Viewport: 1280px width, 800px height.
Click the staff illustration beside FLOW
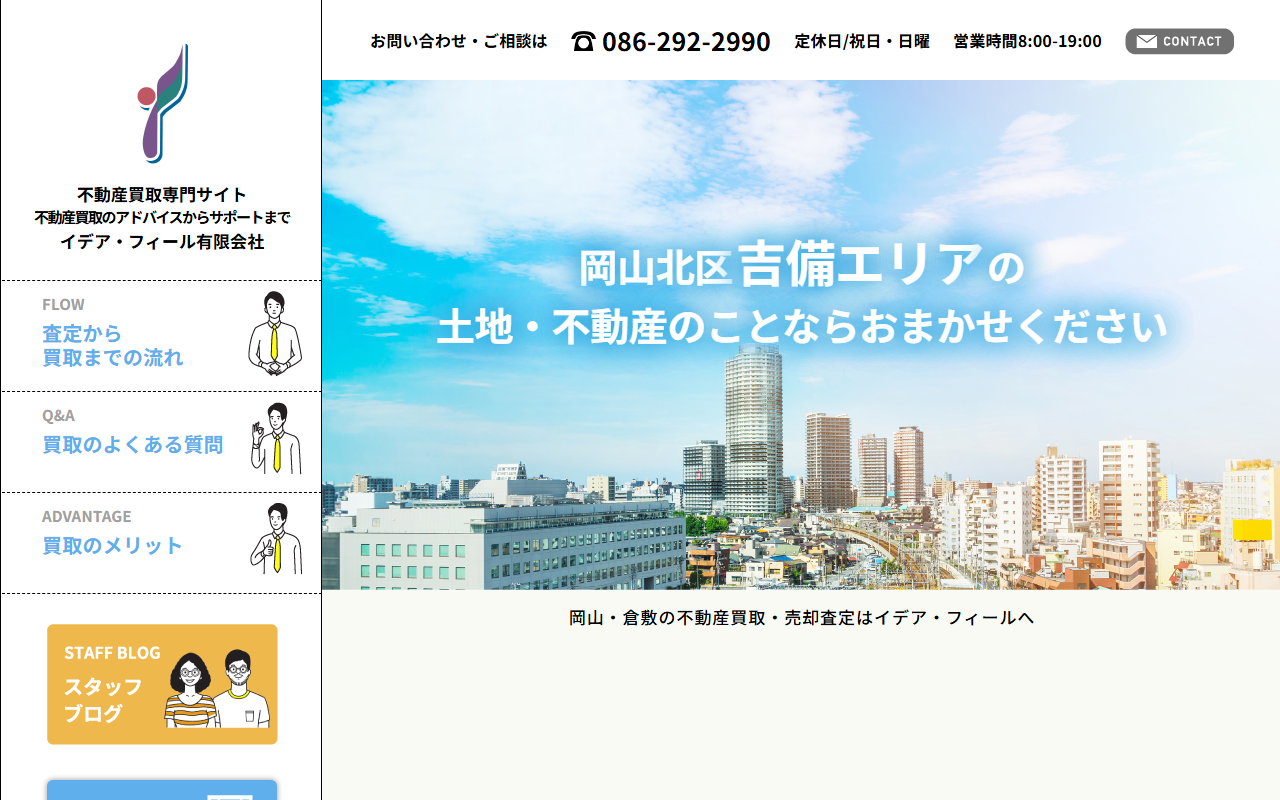pos(274,334)
